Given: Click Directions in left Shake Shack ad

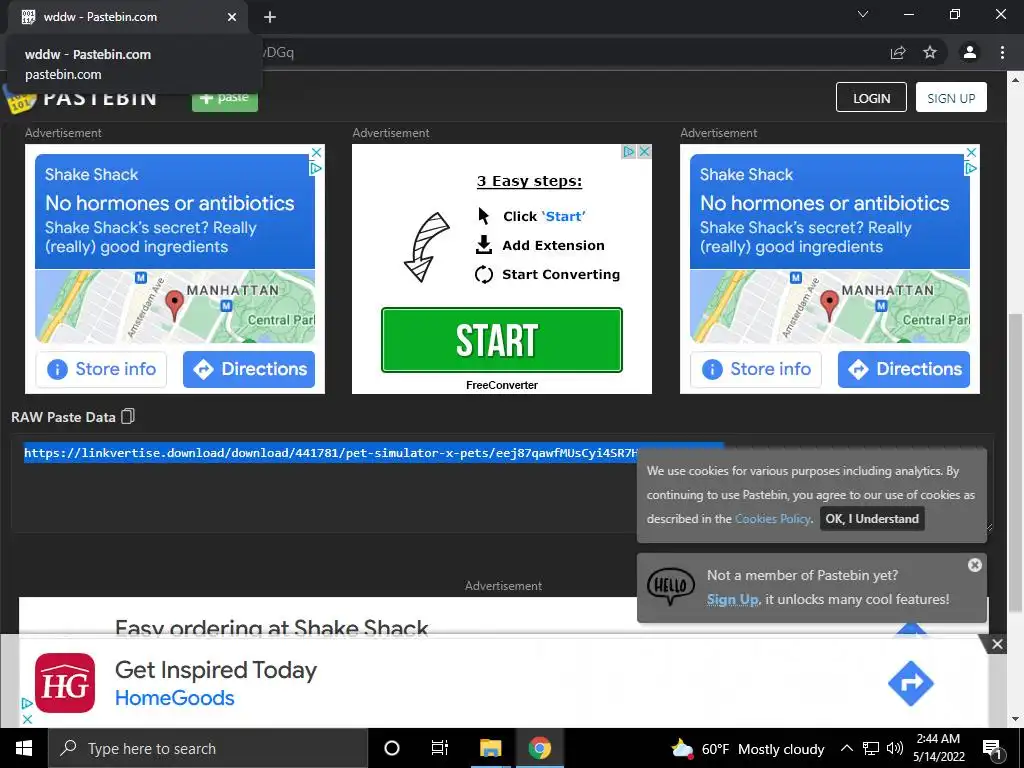Looking at the screenshot, I should pos(249,370).
